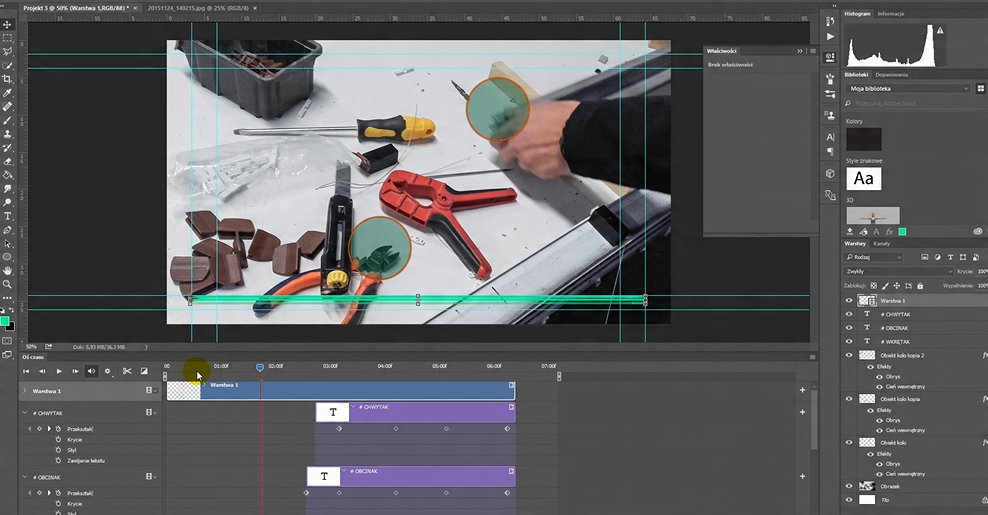Select the Quick Selection tool
Image resolution: width=988 pixels, height=515 pixels.
click(8, 66)
